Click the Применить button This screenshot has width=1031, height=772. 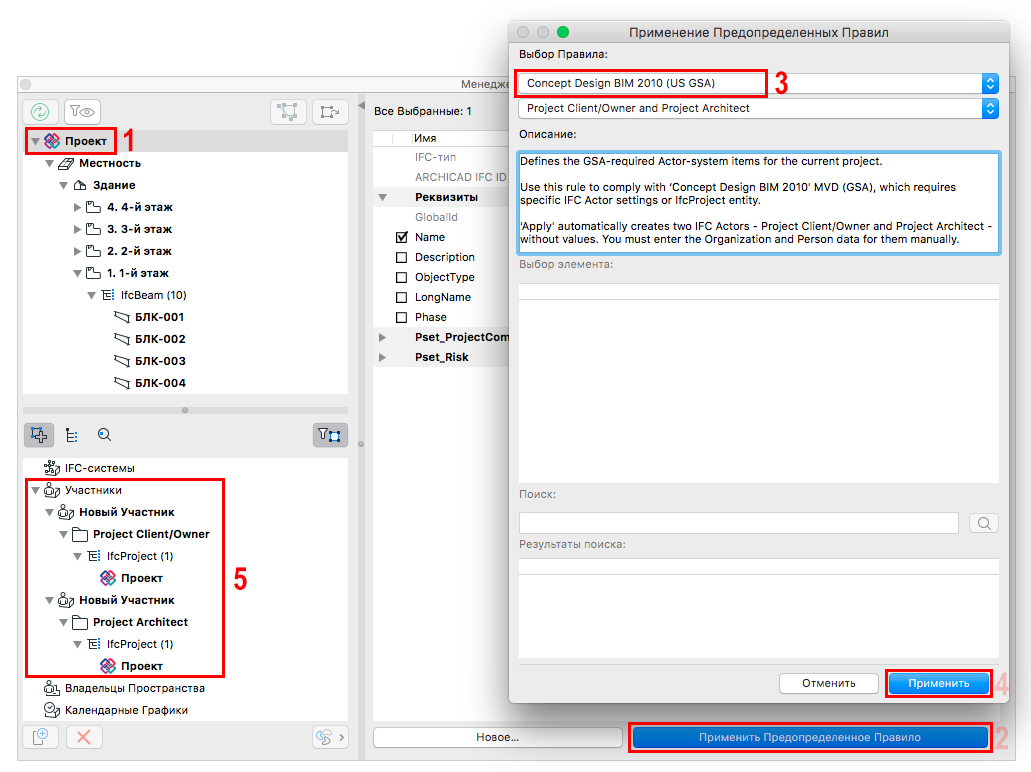click(x=938, y=683)
